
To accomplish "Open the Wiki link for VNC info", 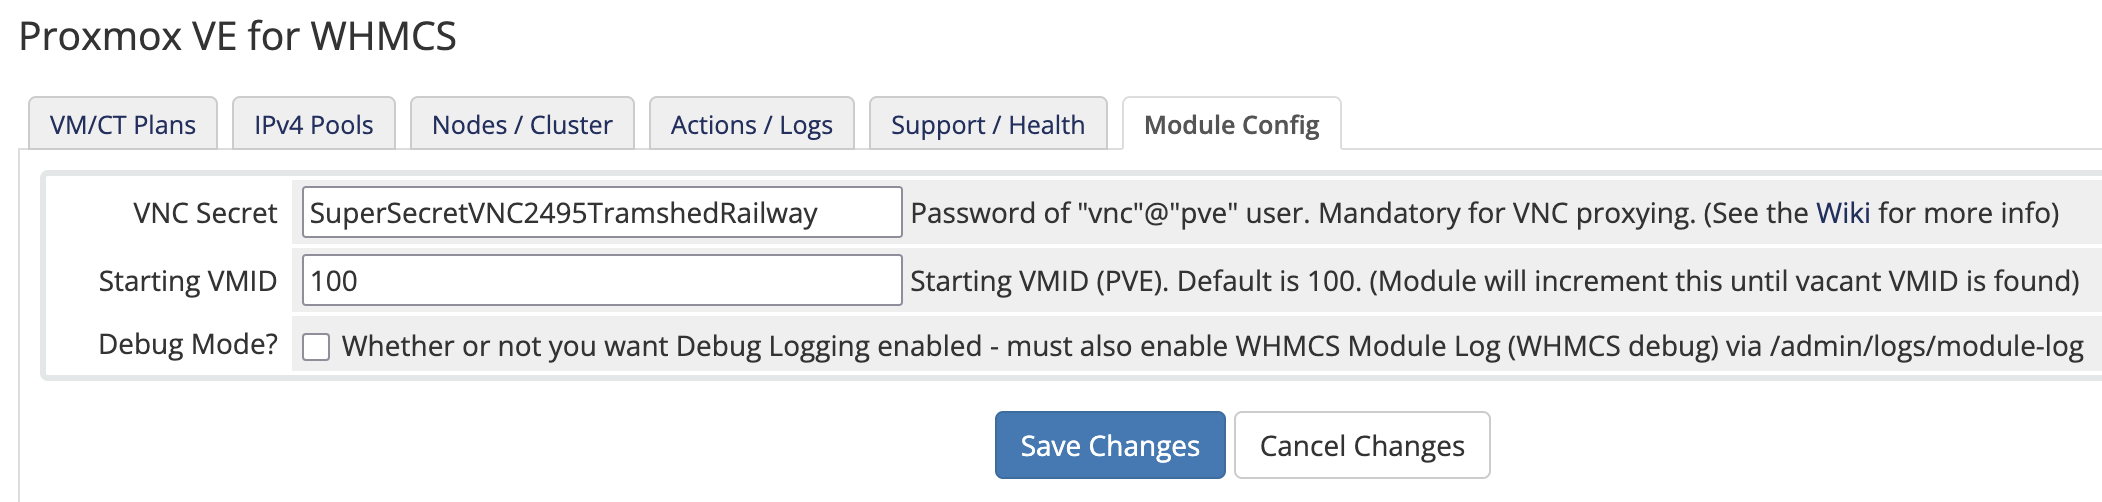I will pyautogui.click(x=1842, y=213).
